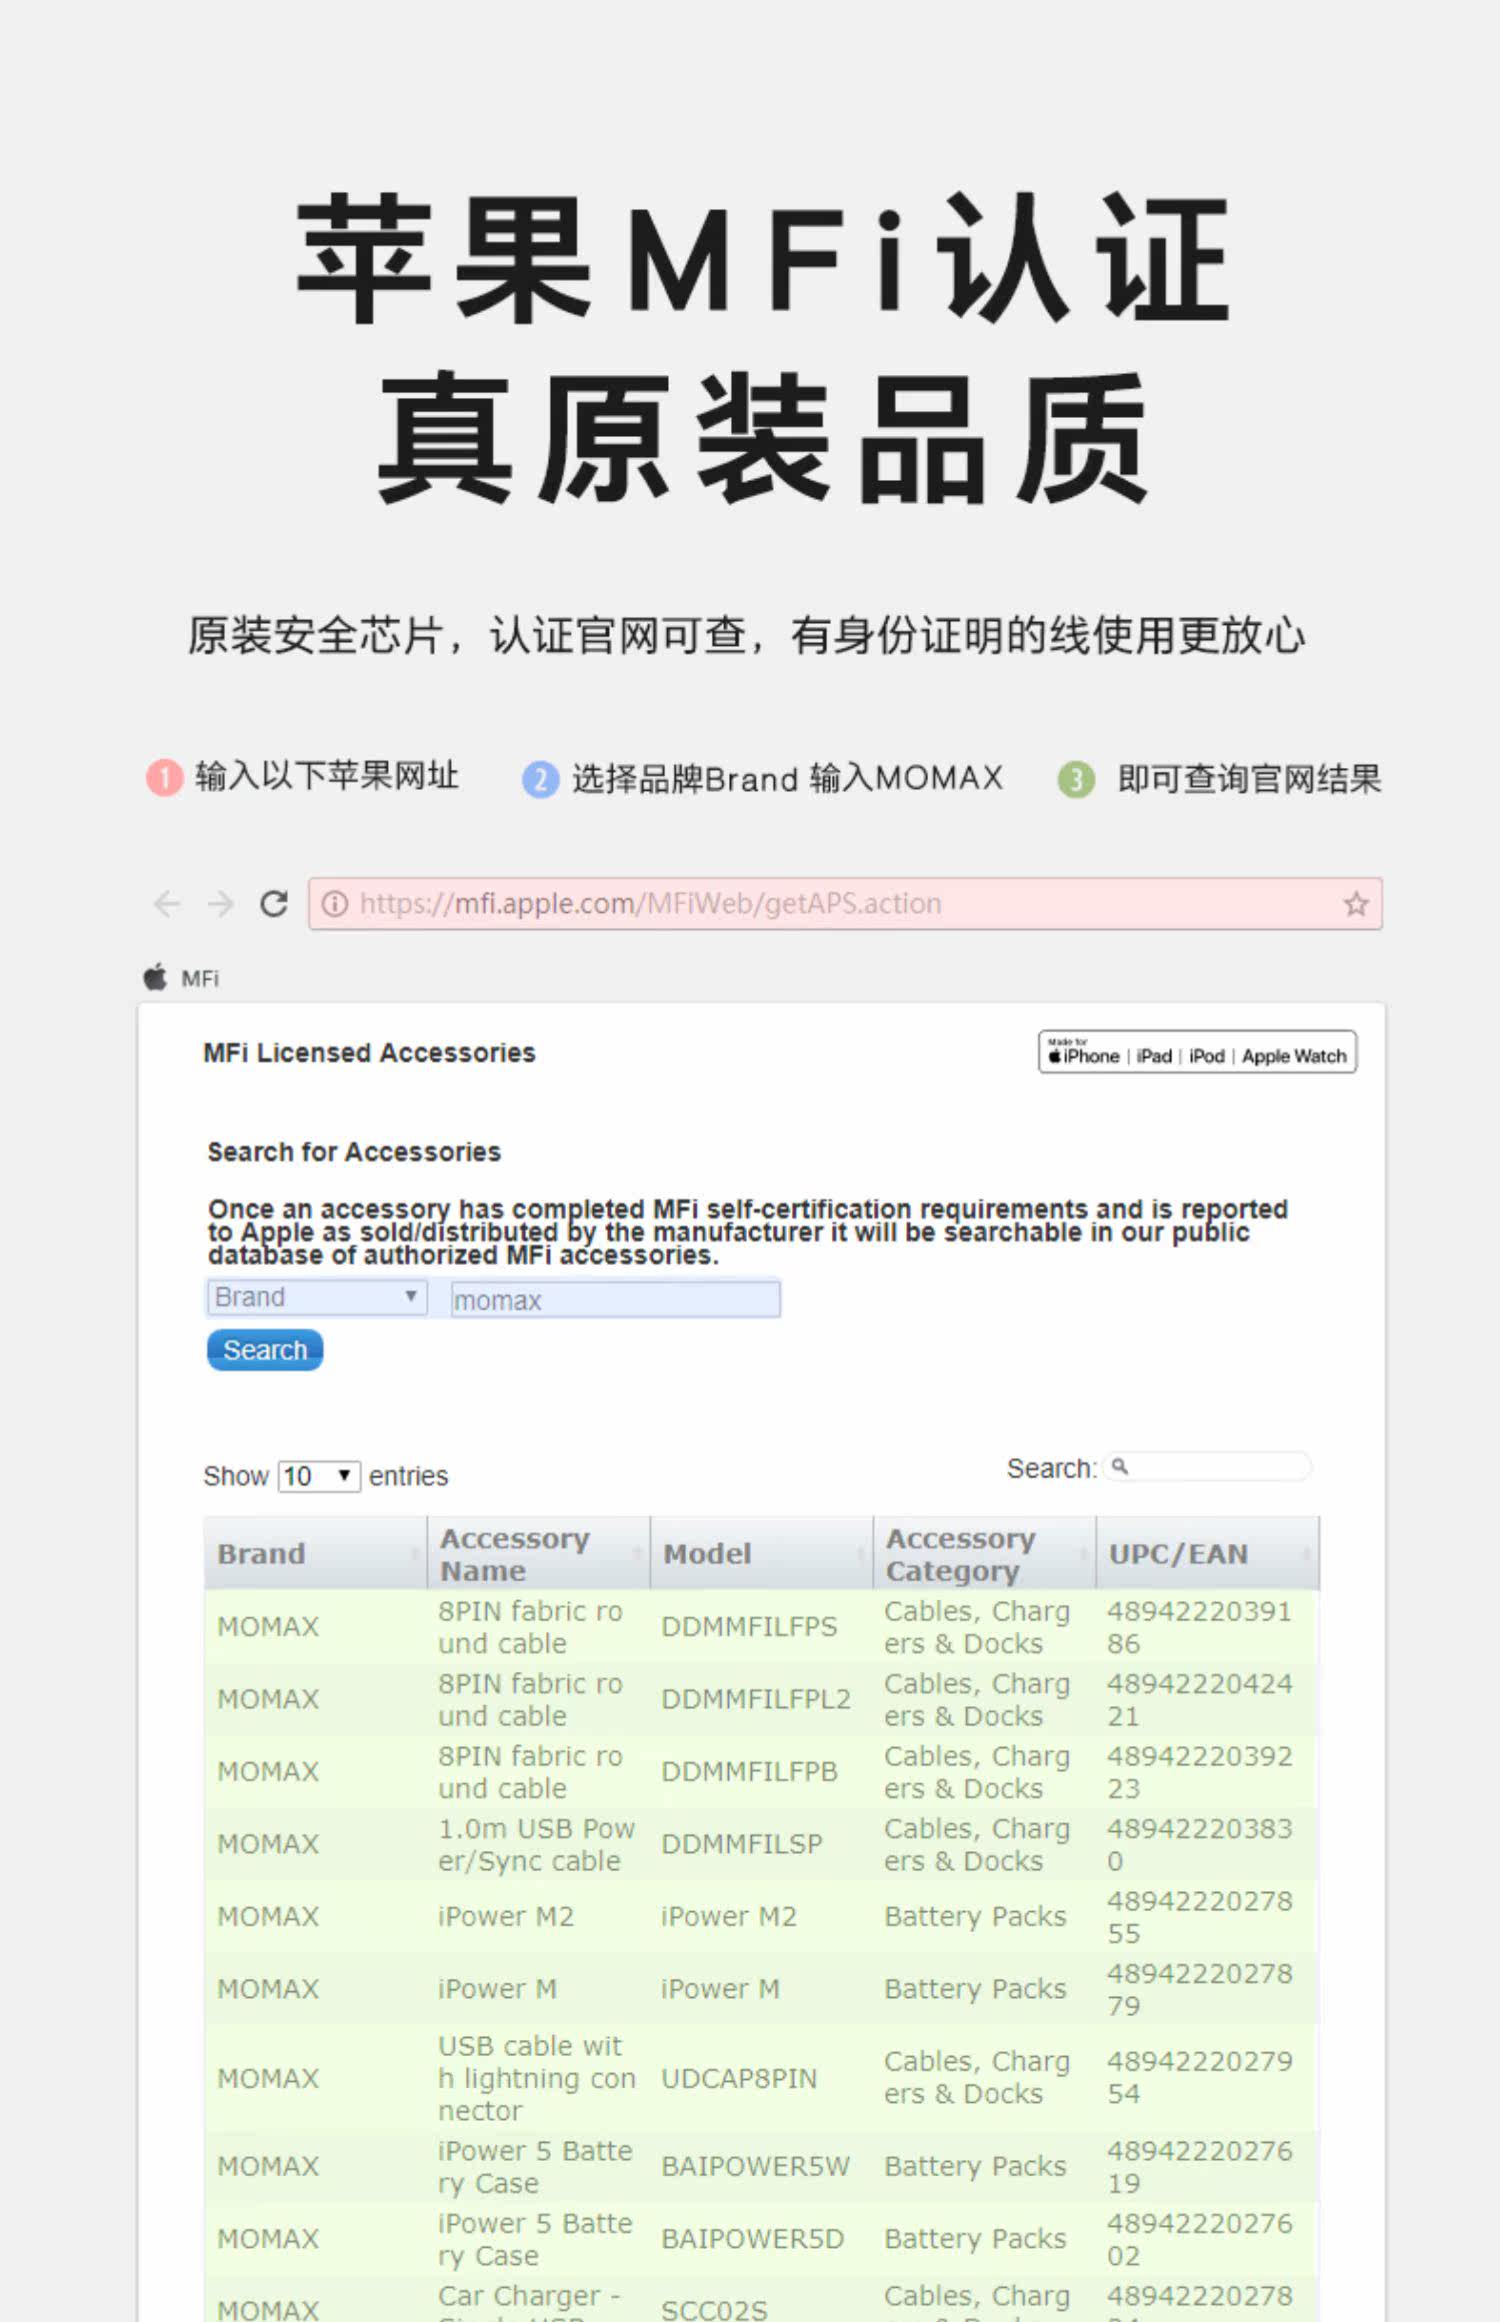Click Battery Packs category in BAIPOWER5W row
Viewport: 1500px width, 2322px height.
(x=975, y=2166)
